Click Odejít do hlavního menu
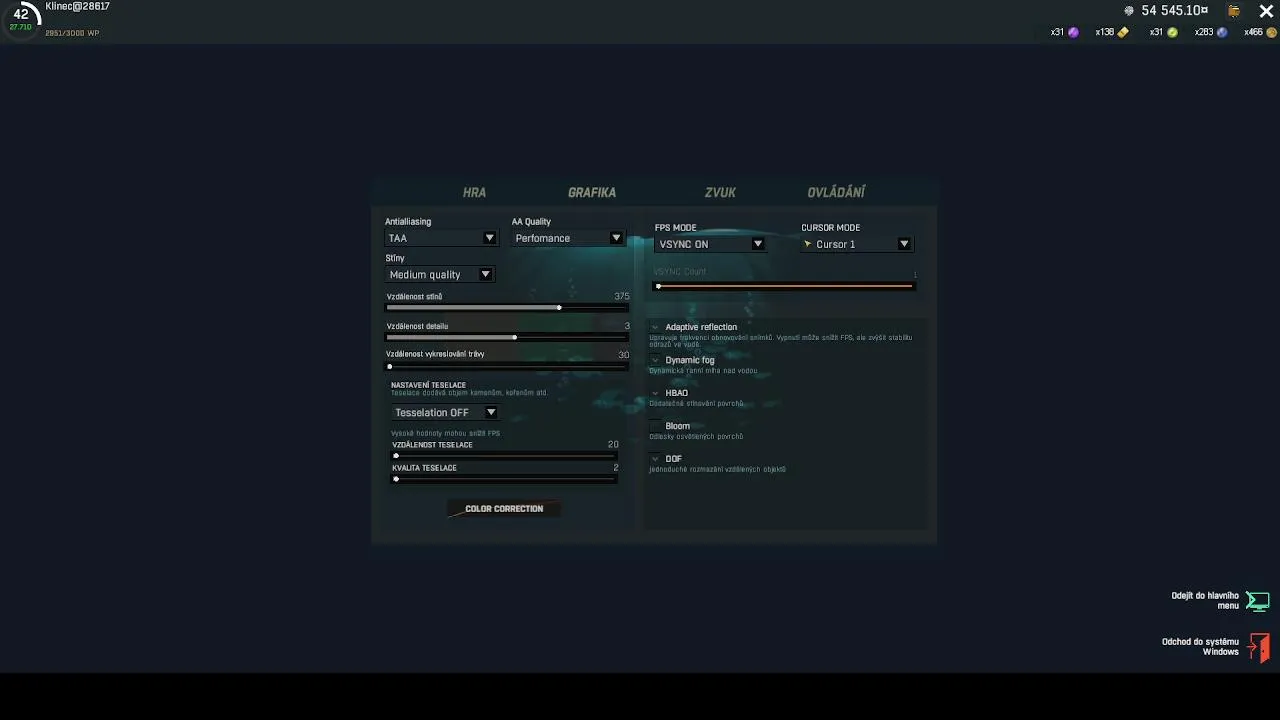The image size is (1280, 720). pos(1205,601)
